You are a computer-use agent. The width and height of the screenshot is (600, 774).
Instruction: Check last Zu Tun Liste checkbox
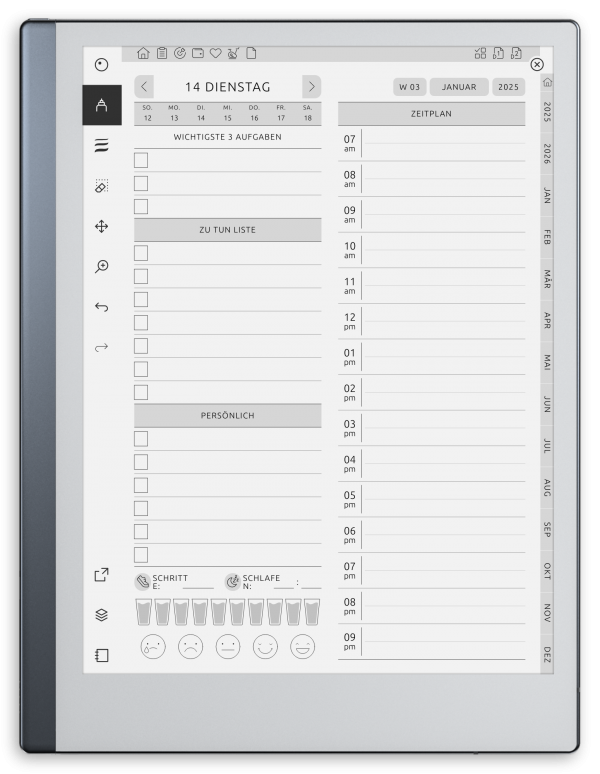point(141,392)
